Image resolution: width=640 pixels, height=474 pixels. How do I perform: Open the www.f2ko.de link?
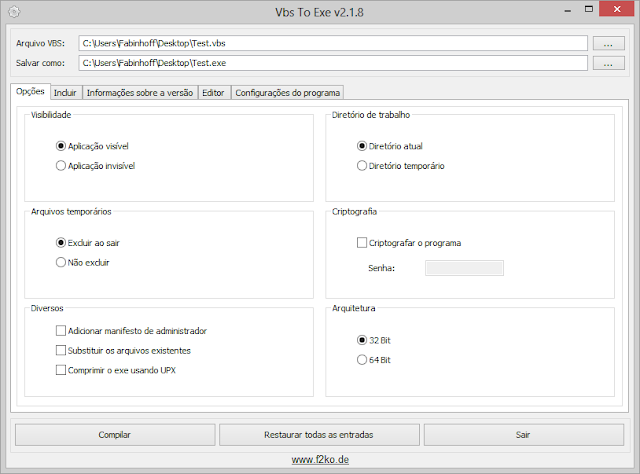(x=320, y=461)
